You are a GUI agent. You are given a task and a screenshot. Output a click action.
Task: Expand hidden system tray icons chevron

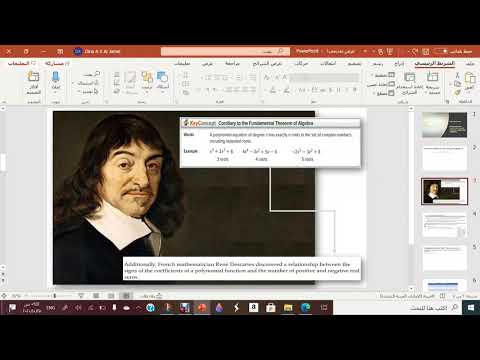point(138,307)
